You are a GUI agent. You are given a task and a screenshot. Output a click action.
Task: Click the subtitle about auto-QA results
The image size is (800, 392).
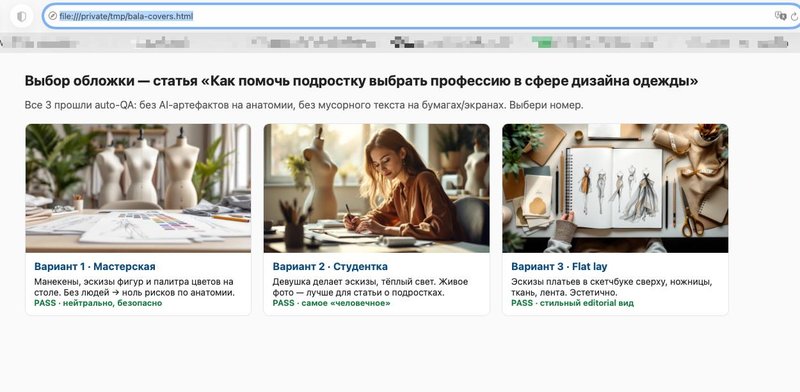coord(304,106)
